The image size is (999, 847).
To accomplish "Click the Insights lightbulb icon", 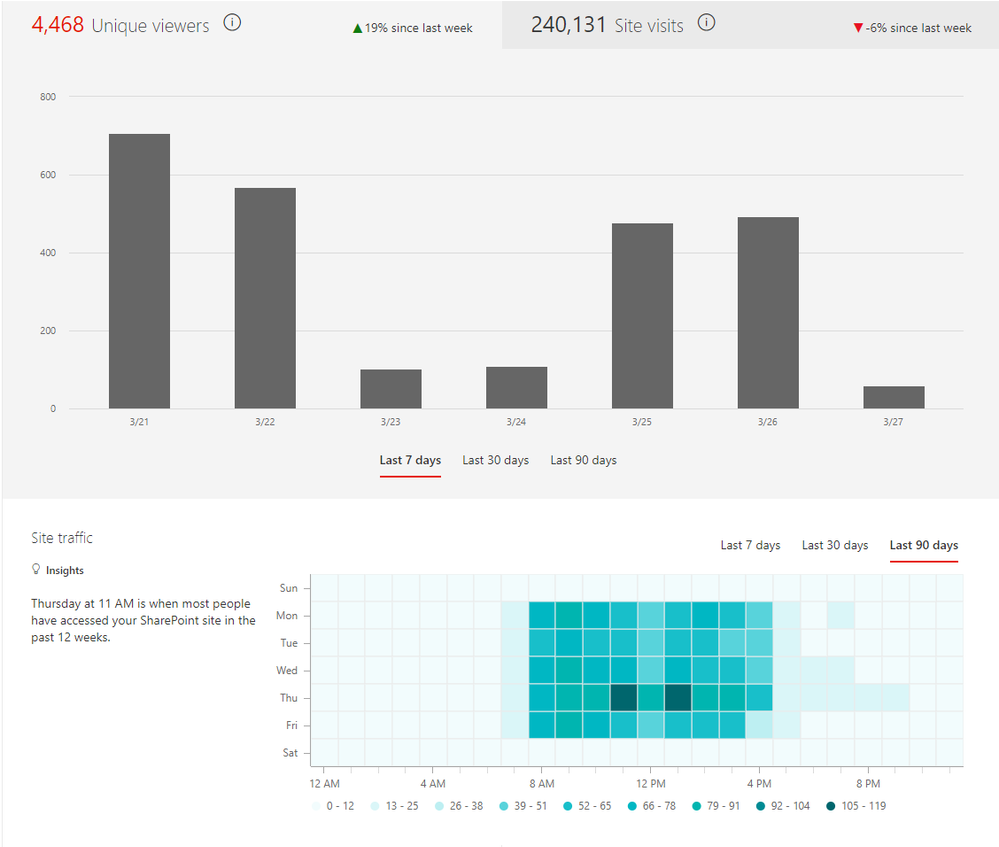I will click(x=36, y=569).
